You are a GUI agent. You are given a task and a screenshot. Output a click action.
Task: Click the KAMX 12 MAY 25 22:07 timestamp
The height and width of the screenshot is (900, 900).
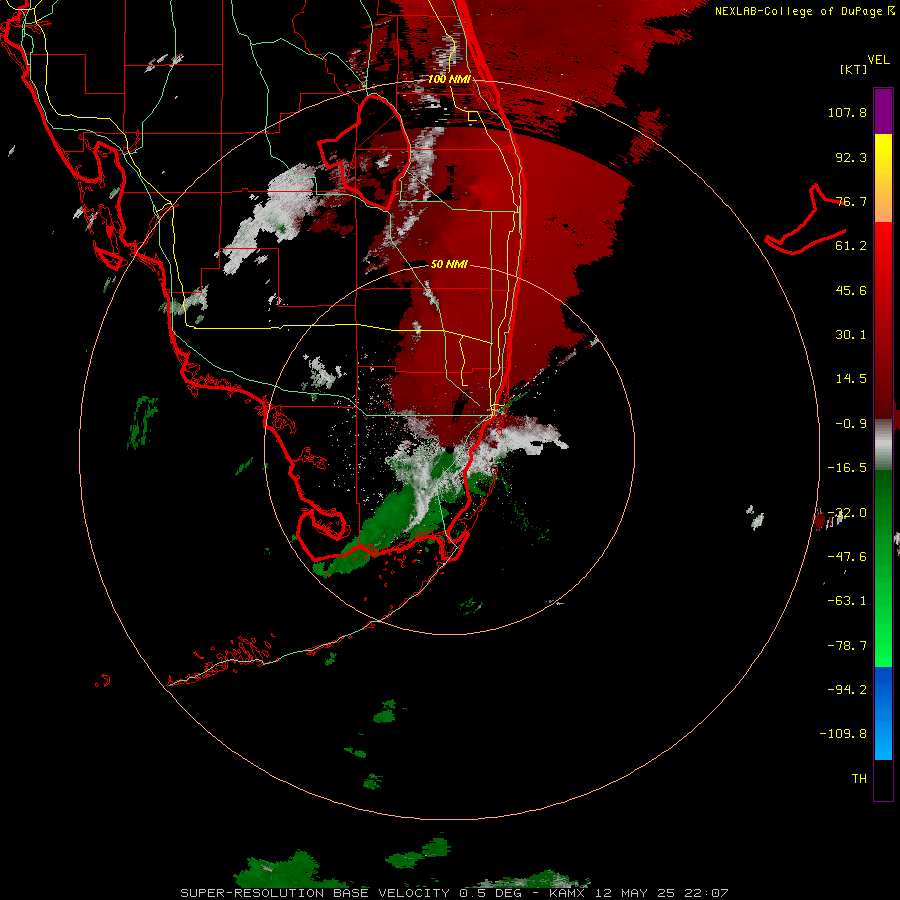[x=639, y=893]
